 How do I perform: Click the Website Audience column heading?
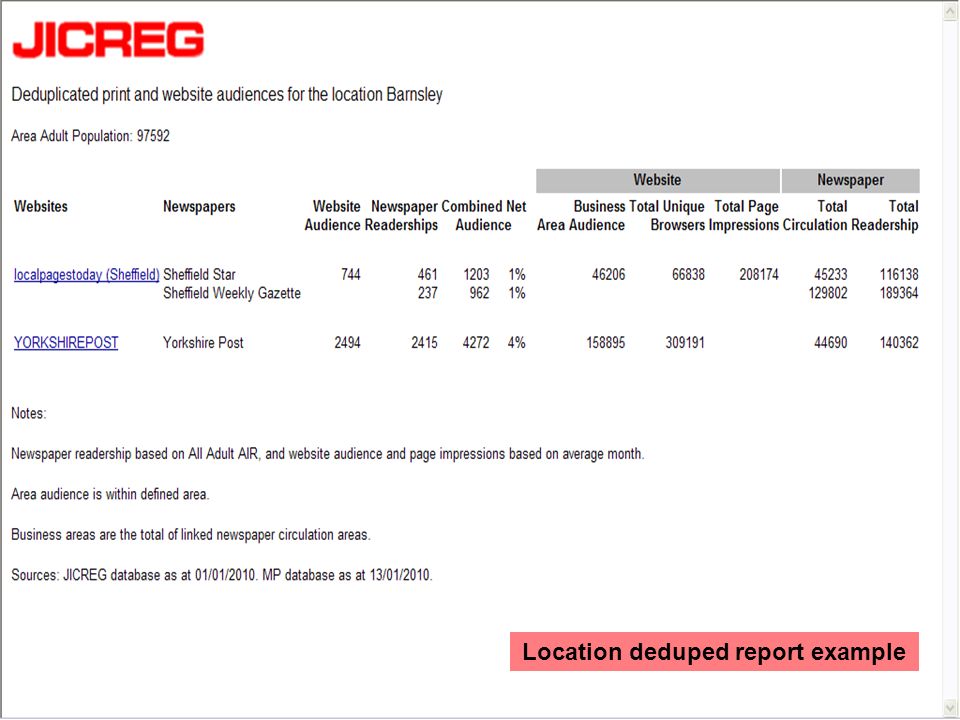tap(332, 216)
